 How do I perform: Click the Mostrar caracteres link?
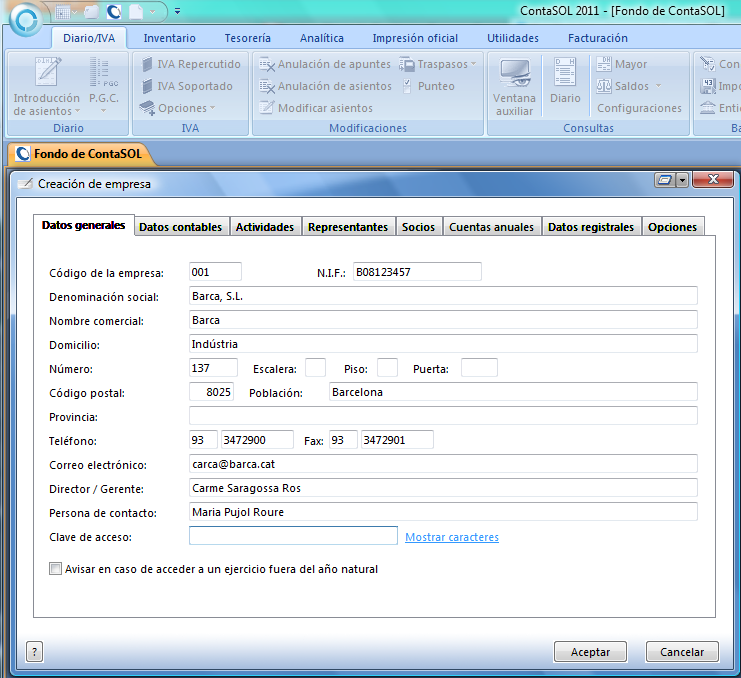pos(451,537)
